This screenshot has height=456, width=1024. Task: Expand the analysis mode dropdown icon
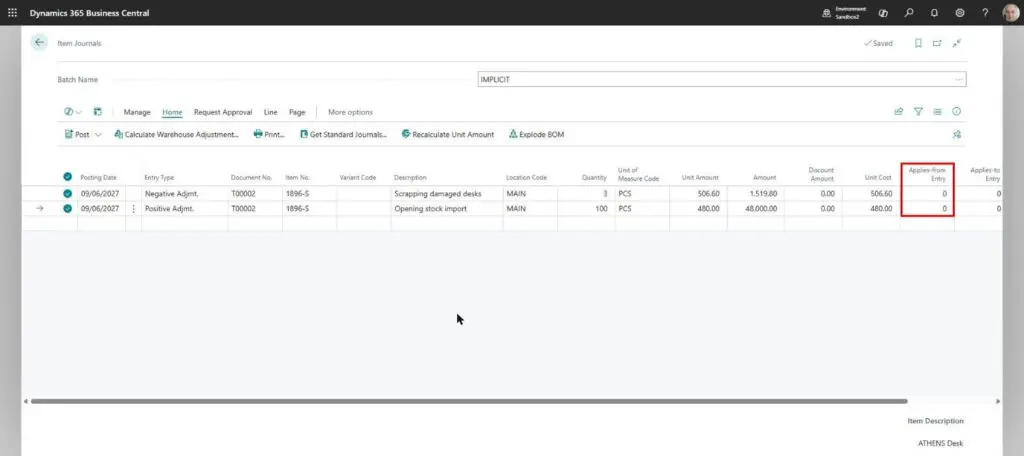click(72, 112)
